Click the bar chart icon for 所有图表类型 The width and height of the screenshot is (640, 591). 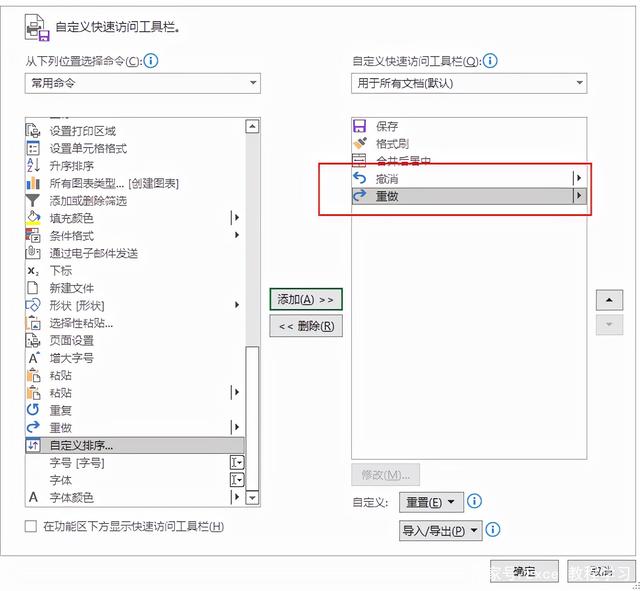coord(33,183)
